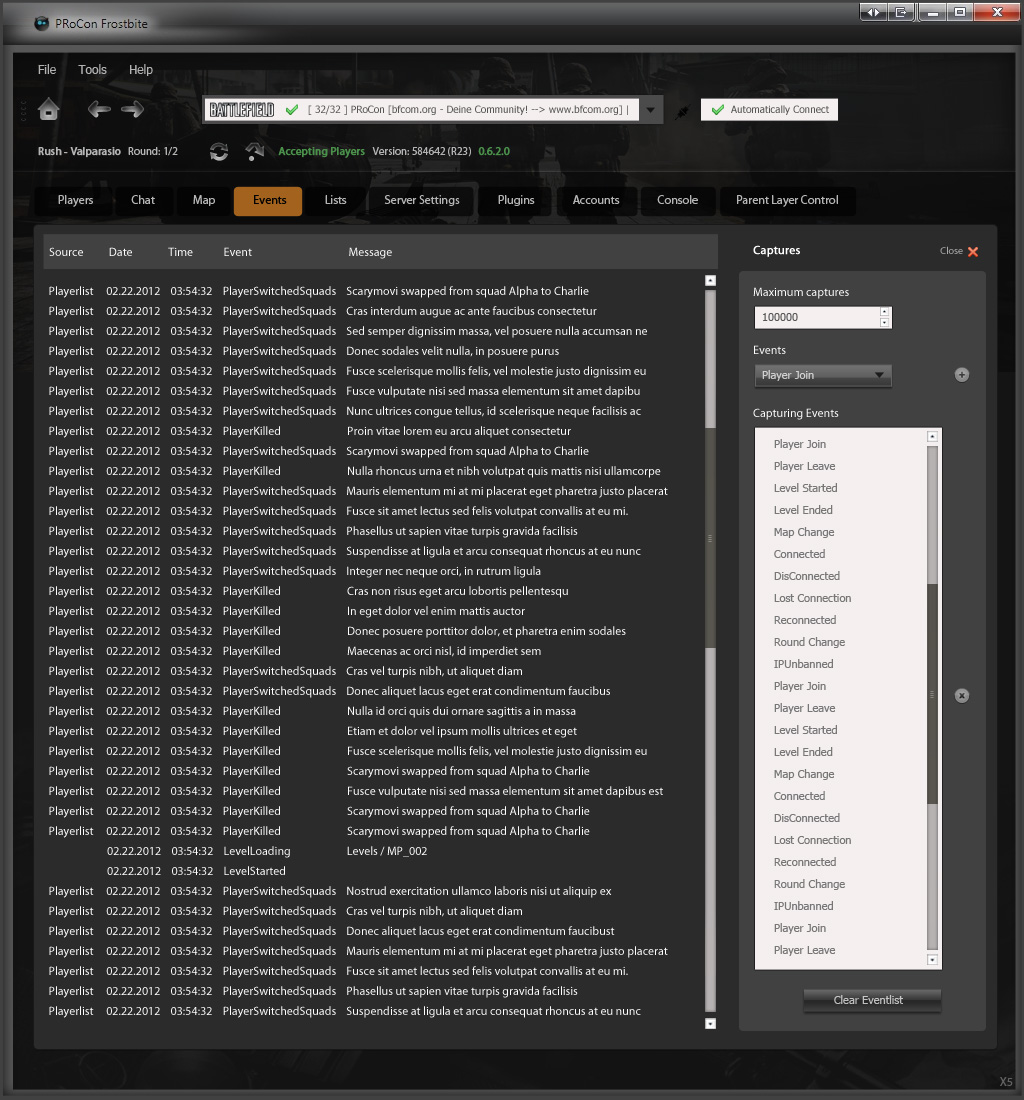Image resolution: width=1024 pixels, height=1100 pixels.
Task: Open the Help menu
Action: pyautogui.click(x=141, y=69)
